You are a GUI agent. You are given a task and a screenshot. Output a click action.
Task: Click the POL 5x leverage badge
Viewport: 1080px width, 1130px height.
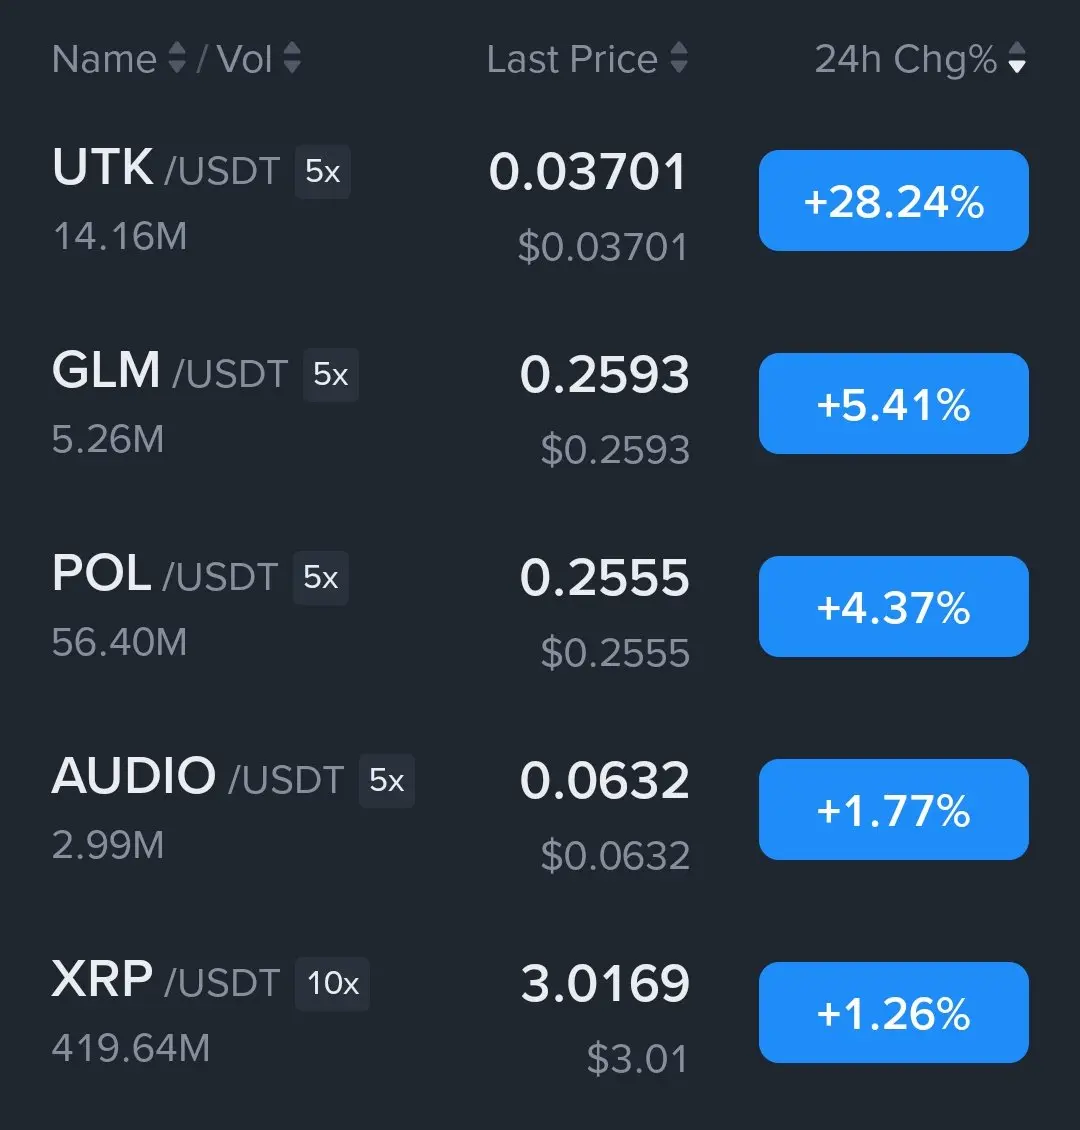[x=321, y=577]
